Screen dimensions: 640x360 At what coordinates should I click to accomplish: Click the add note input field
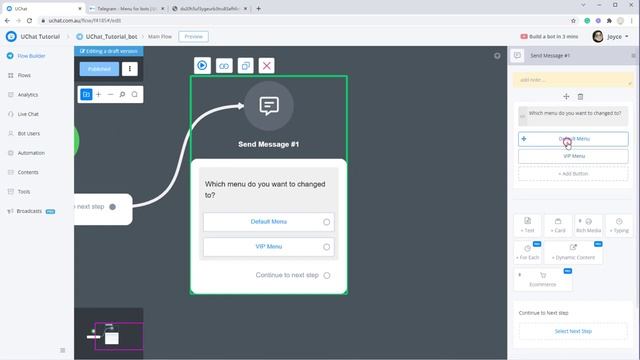pyautogui.click(x=573, y=80)
